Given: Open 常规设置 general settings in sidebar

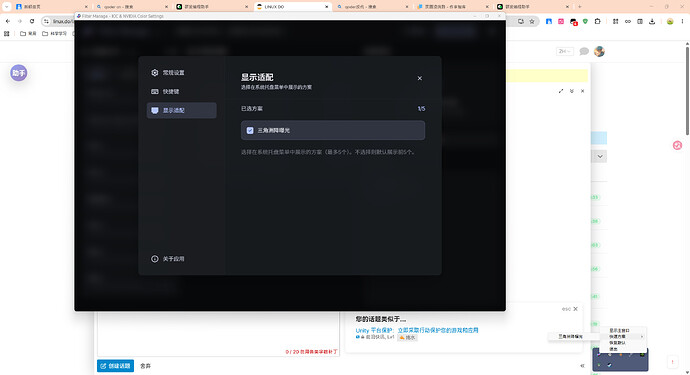Looking at the screenshot, I should point(181,73).
